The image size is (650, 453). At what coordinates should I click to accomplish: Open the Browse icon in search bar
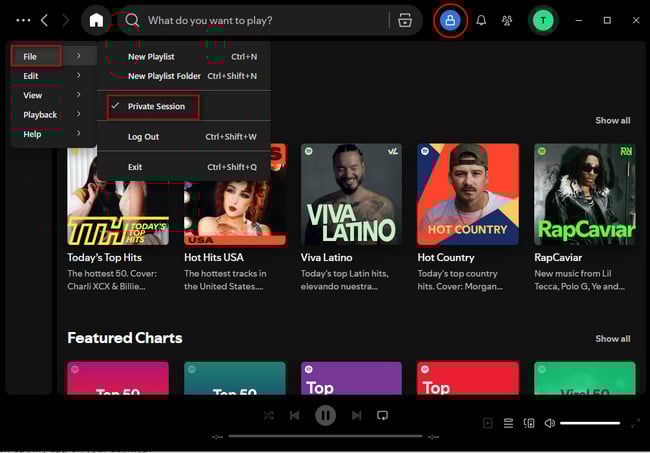point(405,20)
